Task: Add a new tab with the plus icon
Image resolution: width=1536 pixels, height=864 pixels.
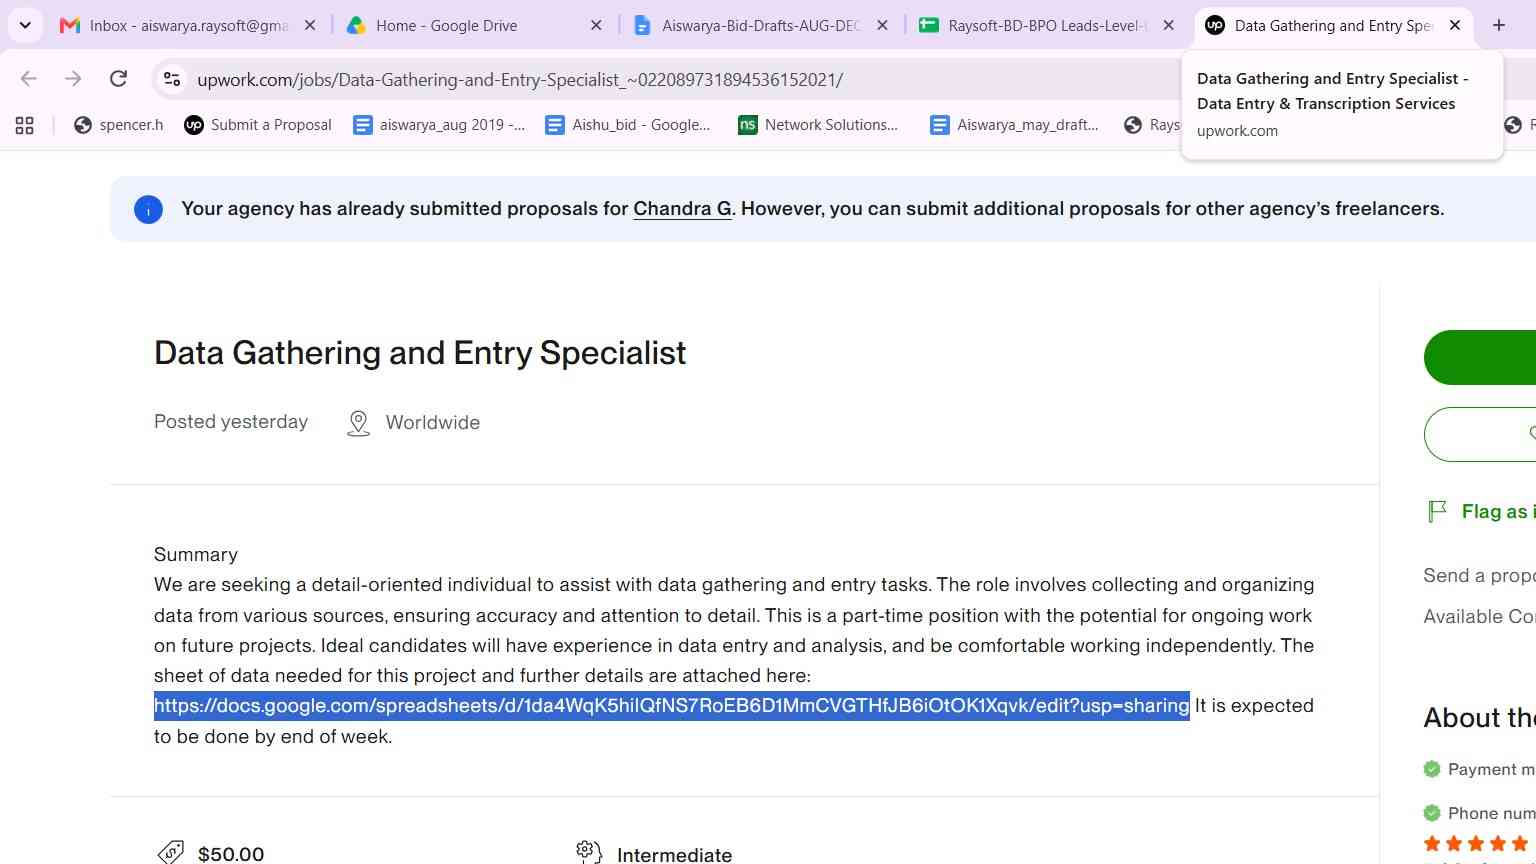Action: (1498, 25)
